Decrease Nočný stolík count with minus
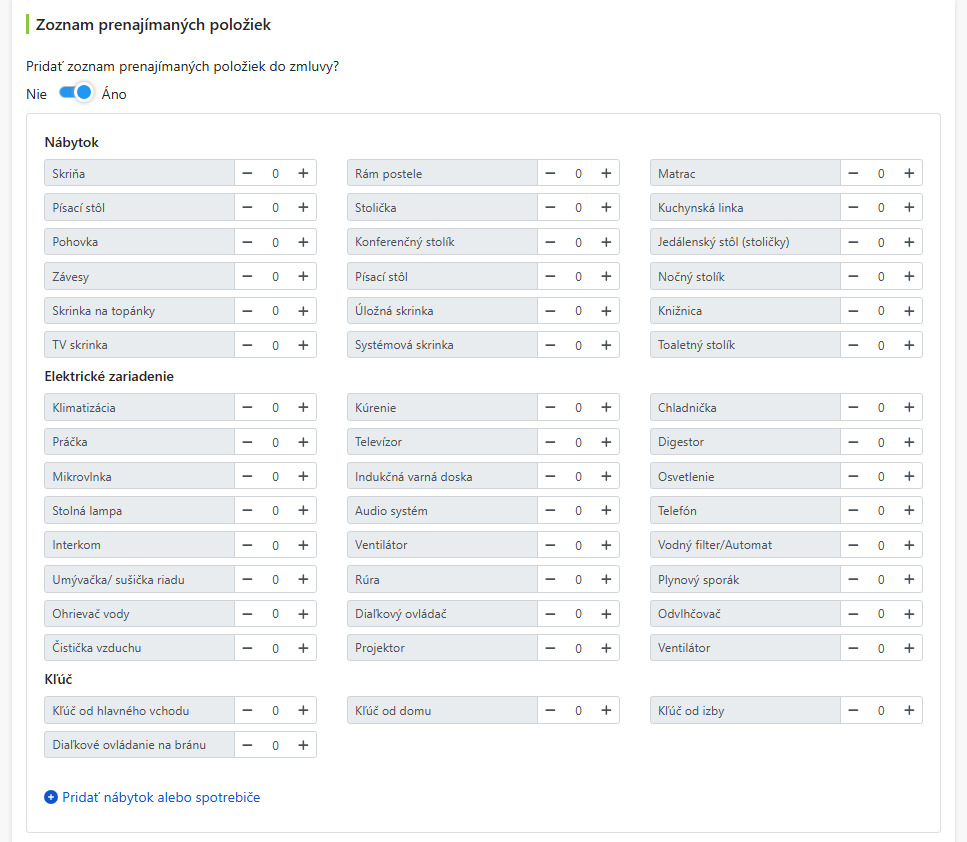 point(853,276)
